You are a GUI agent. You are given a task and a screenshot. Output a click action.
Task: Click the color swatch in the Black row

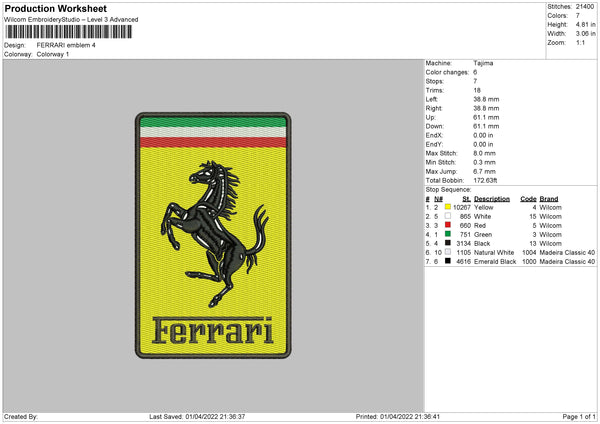(448, 243)
